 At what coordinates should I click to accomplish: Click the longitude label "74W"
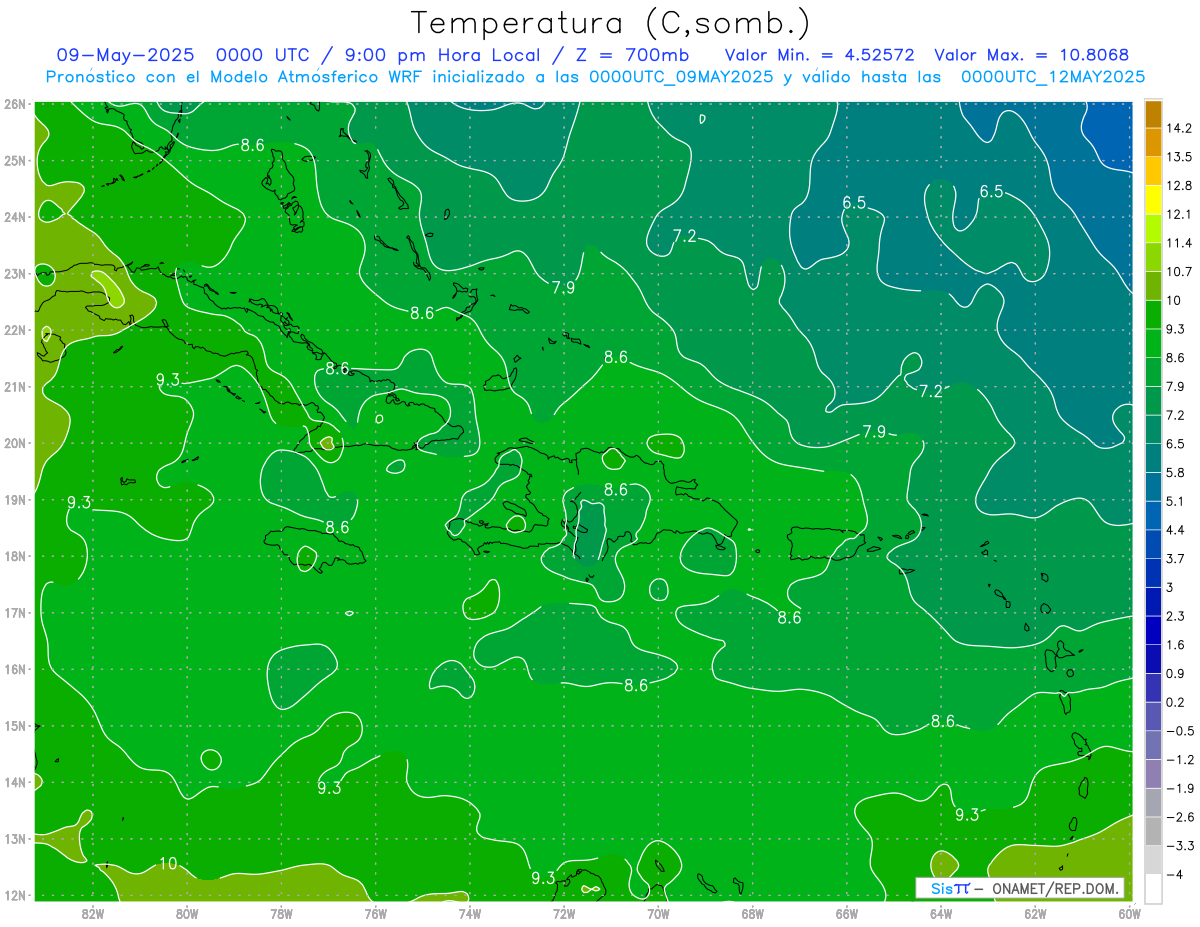tap(469, 913)
